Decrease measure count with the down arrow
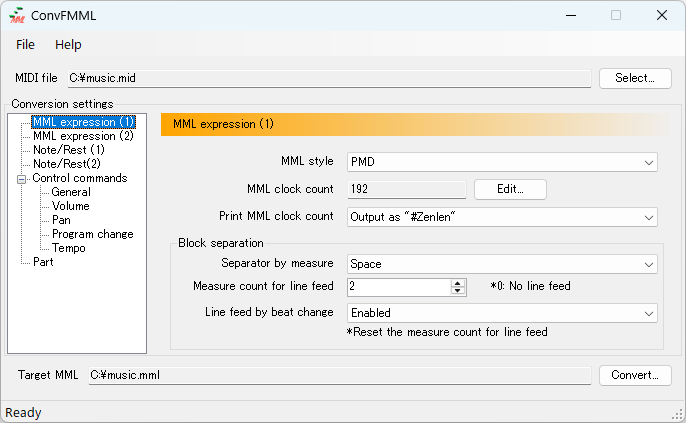 pos(458,292)
